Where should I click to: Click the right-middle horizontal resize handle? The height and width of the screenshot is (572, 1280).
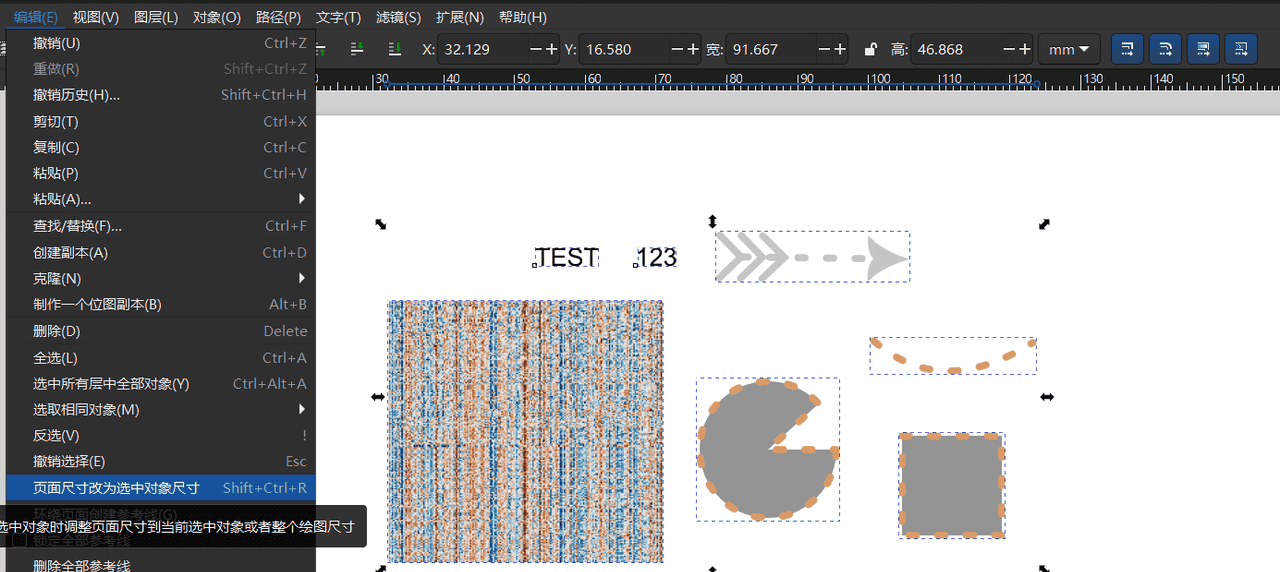tap(1047, 397)
